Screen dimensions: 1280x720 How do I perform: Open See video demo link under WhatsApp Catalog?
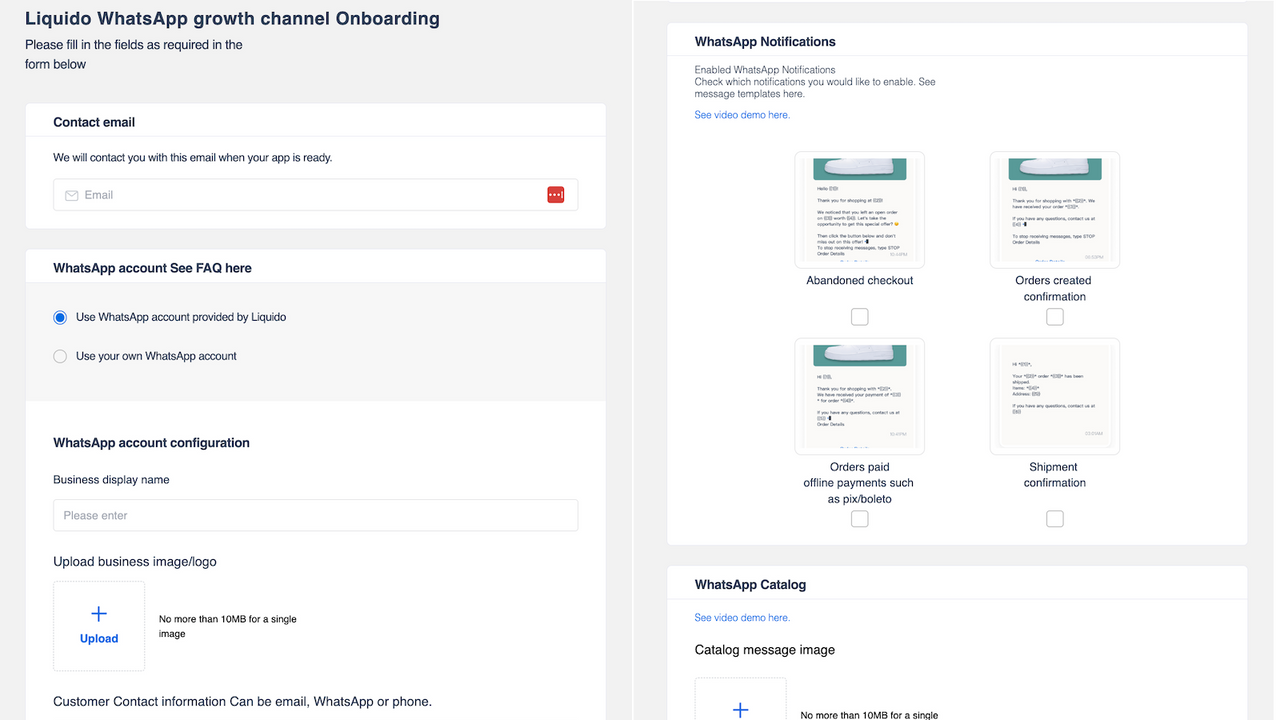(742, 618)
